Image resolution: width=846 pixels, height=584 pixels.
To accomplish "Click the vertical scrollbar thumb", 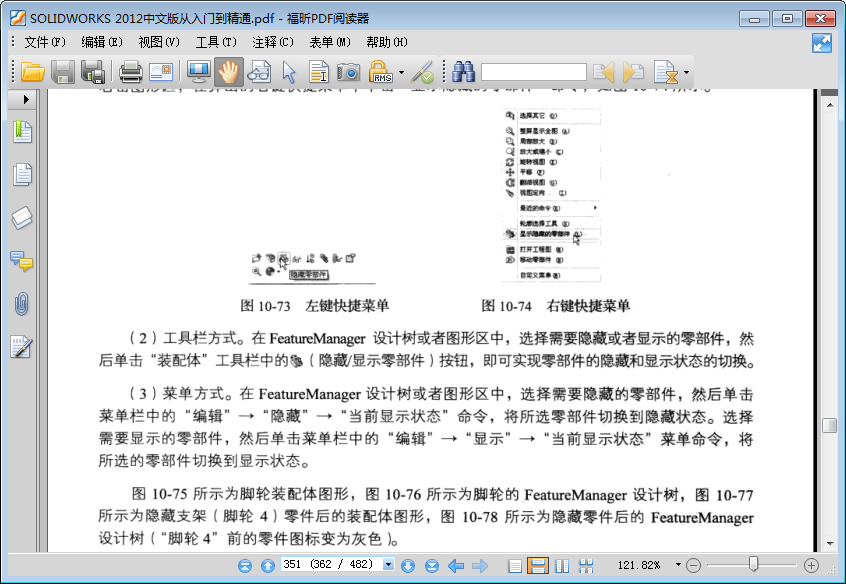I will (829, 425).
